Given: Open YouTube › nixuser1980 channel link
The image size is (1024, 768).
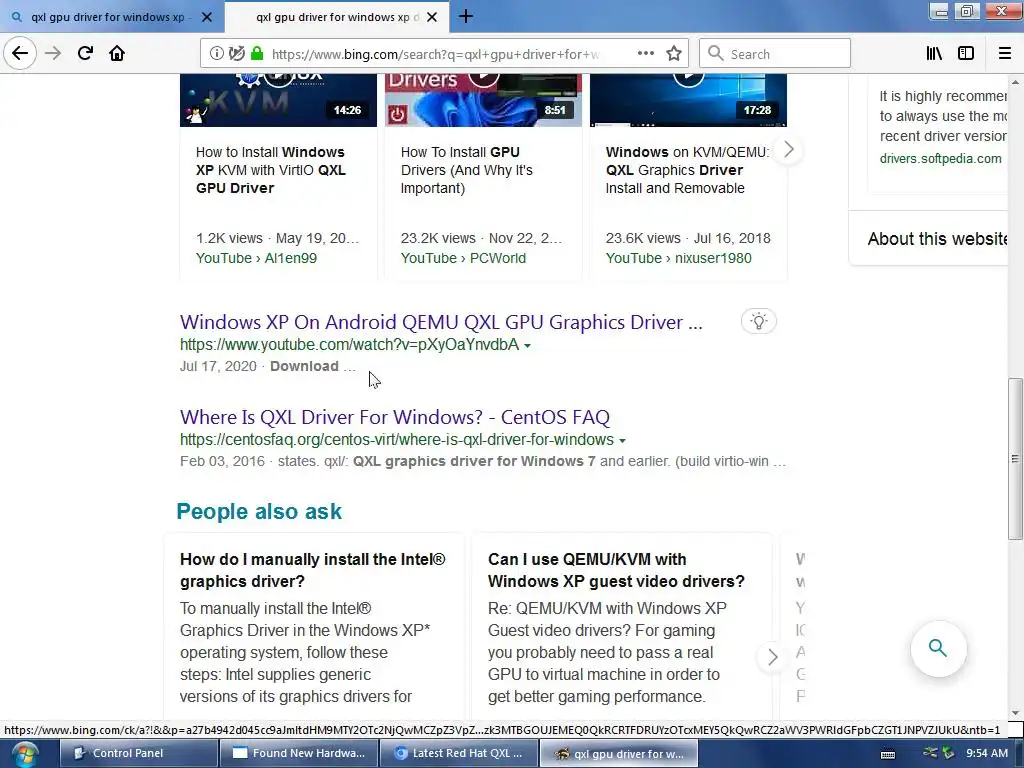Looking at the screenshot, I should pos(679,258).
